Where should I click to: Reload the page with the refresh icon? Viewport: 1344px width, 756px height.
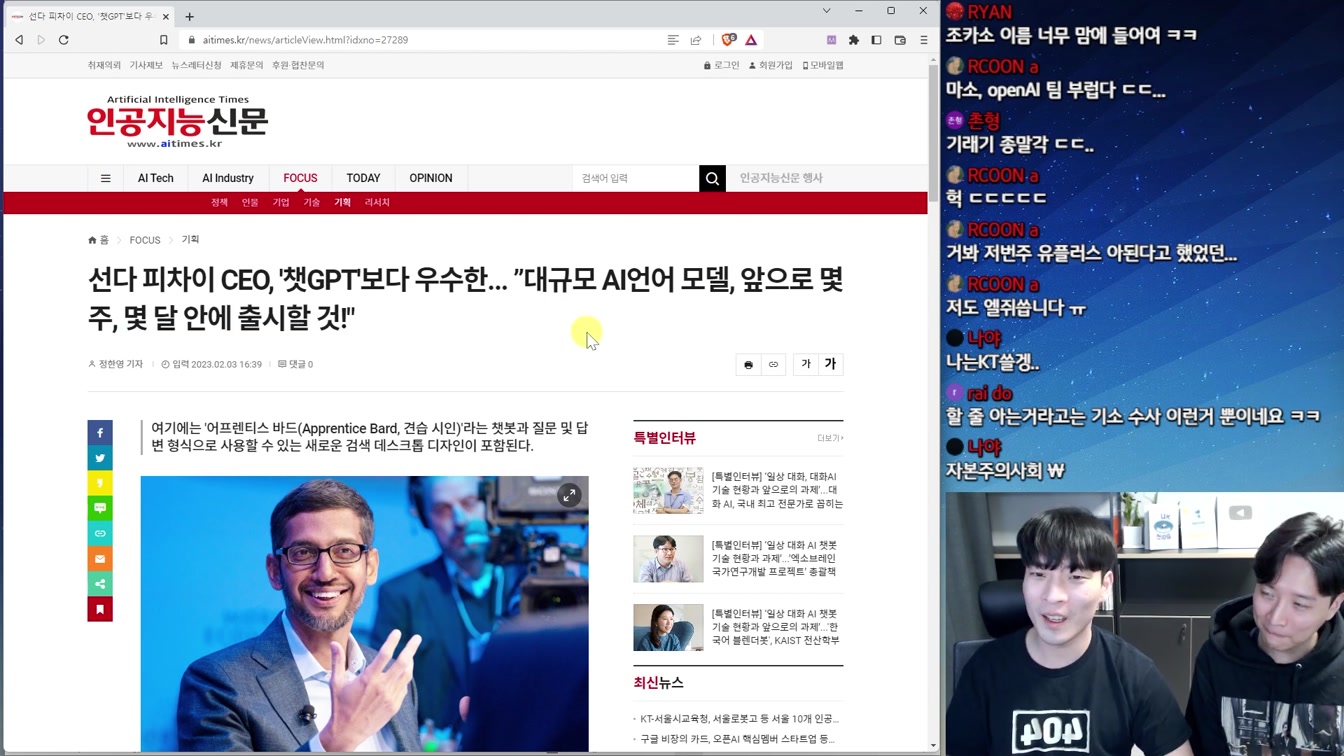[x=64, y=40]
